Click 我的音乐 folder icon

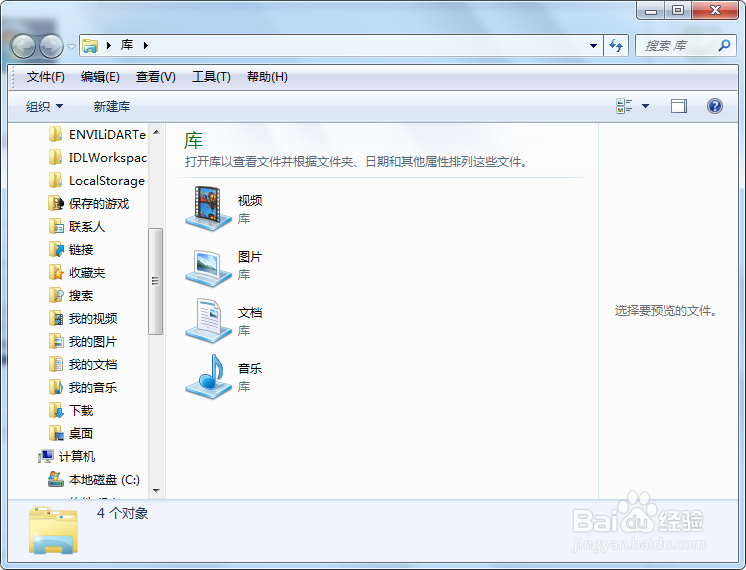pyautogui.click(x=56, y=387)
